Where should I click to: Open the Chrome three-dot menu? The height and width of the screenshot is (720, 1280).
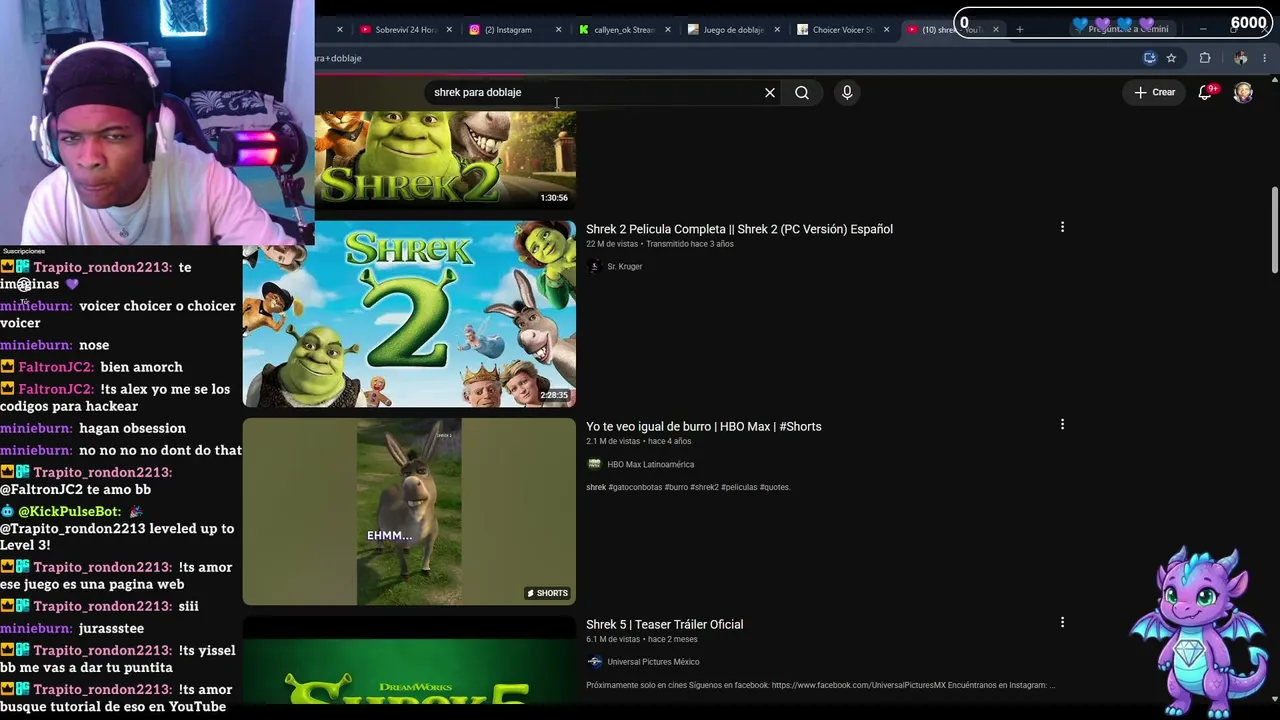coord(1264,58)
